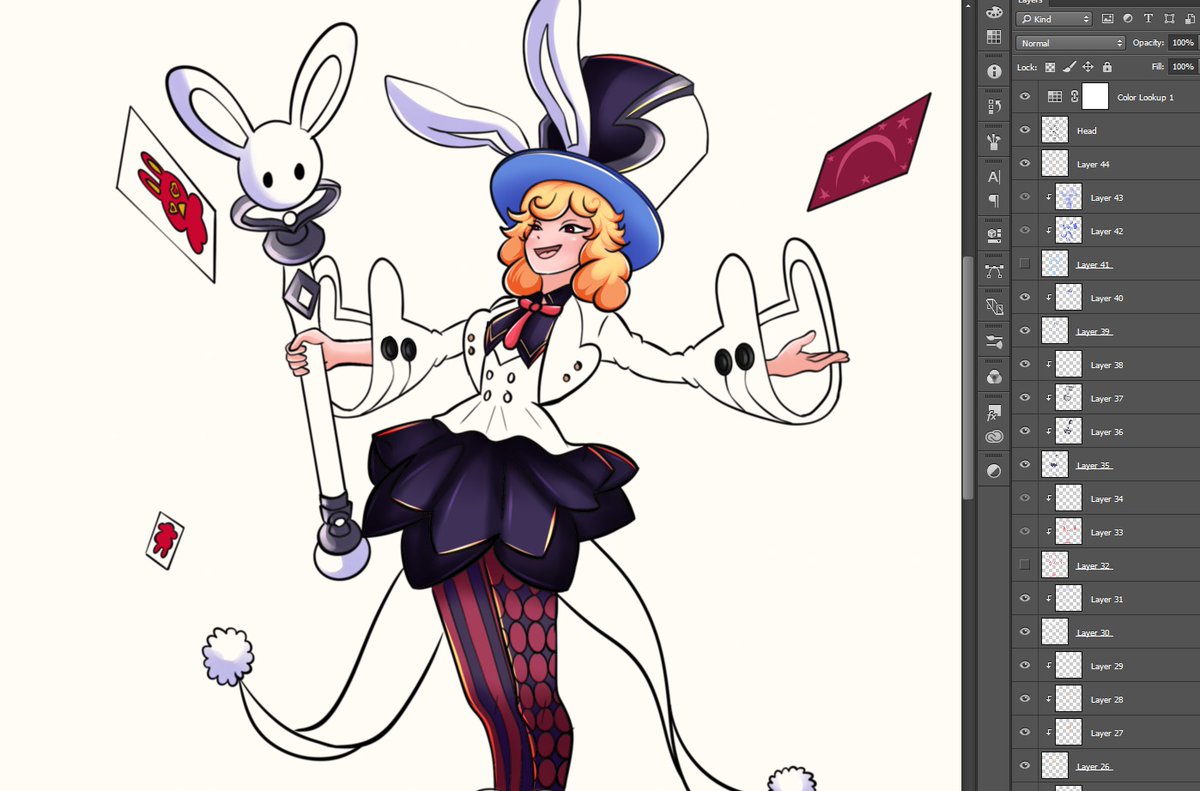Hide Layer 35 with its eye icon

point(1024,465)
